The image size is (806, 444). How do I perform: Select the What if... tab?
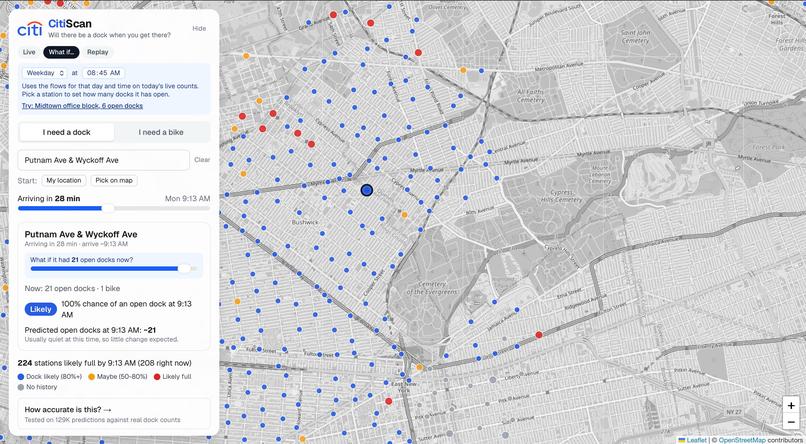click(x=61, y=52)
